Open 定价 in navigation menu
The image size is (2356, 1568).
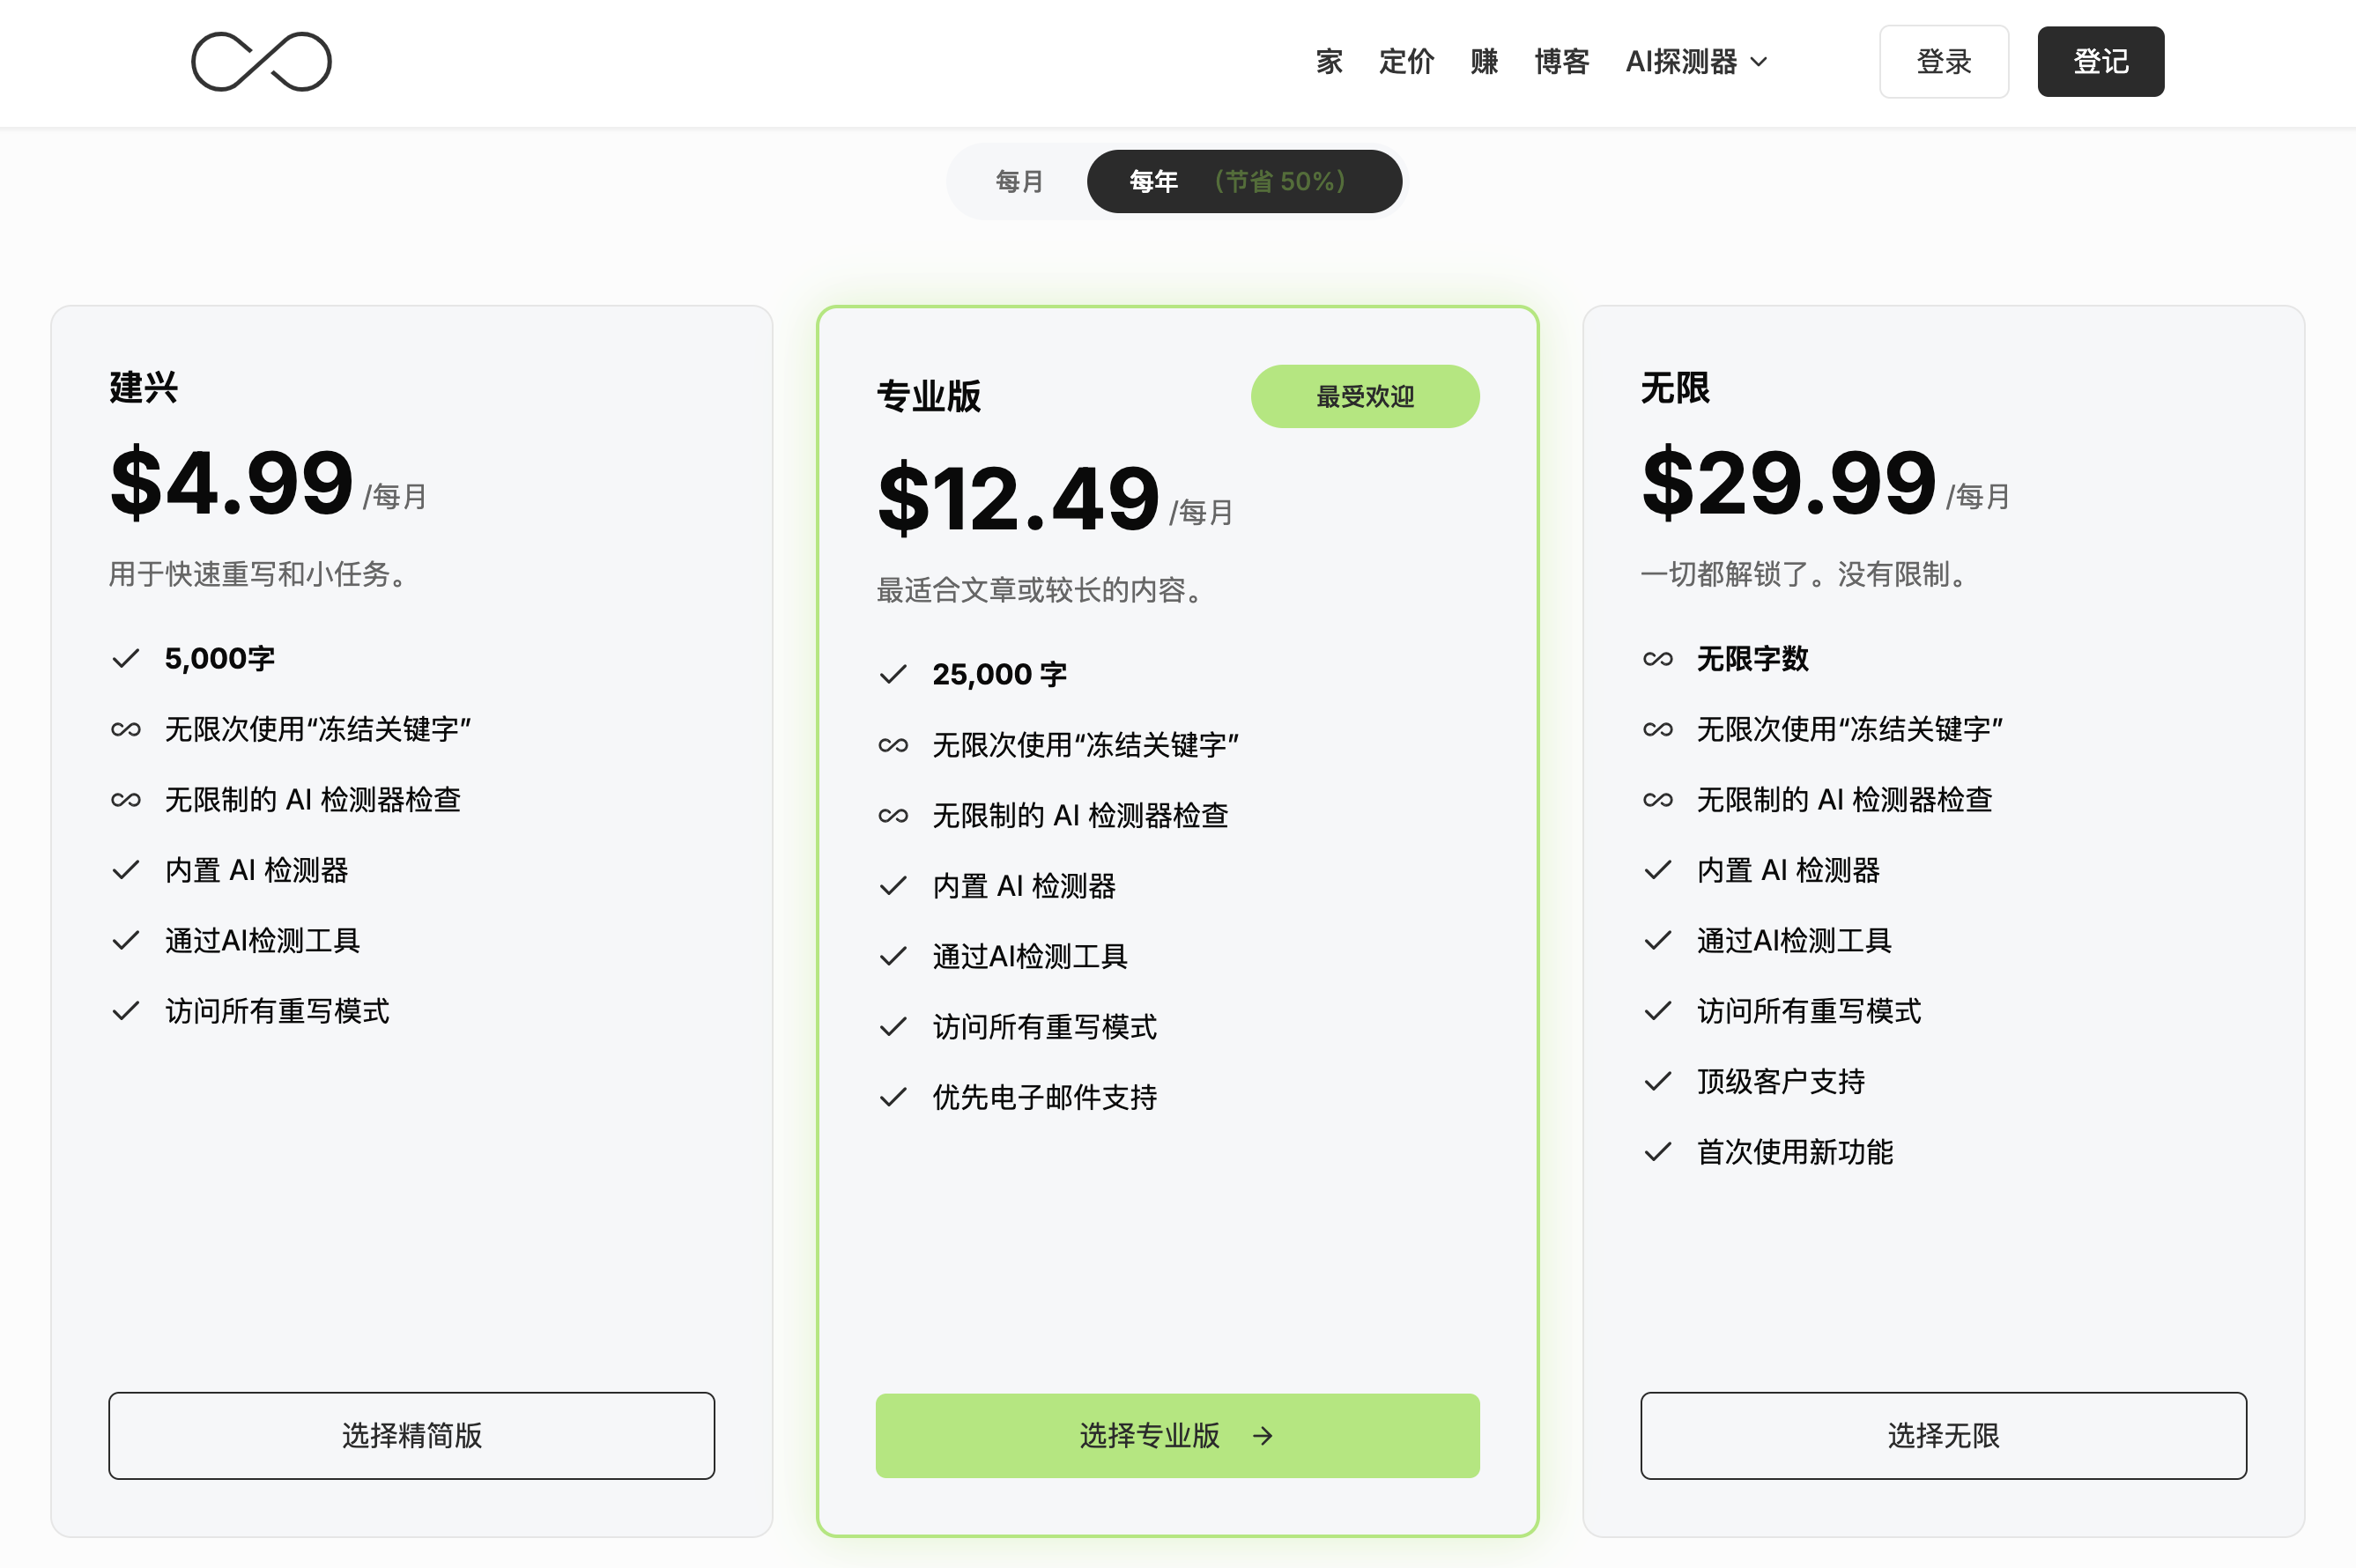(x=1406, y=62)
